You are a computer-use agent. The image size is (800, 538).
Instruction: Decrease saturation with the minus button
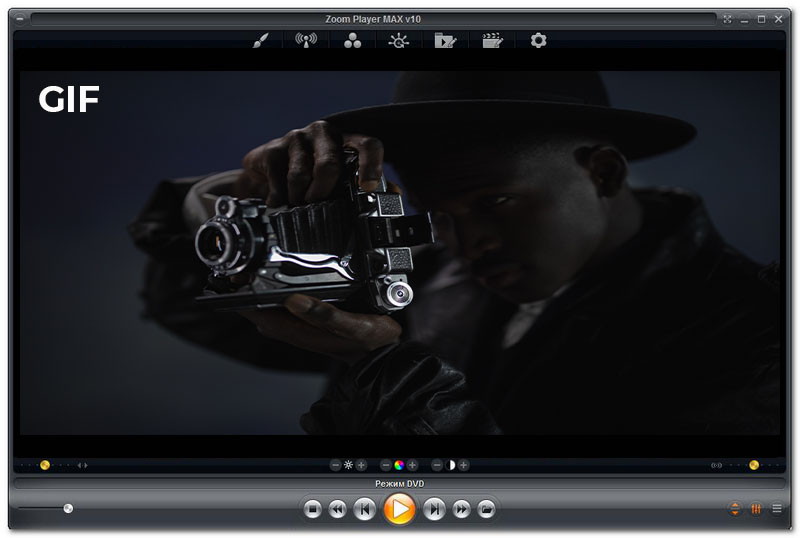[386, 465]
